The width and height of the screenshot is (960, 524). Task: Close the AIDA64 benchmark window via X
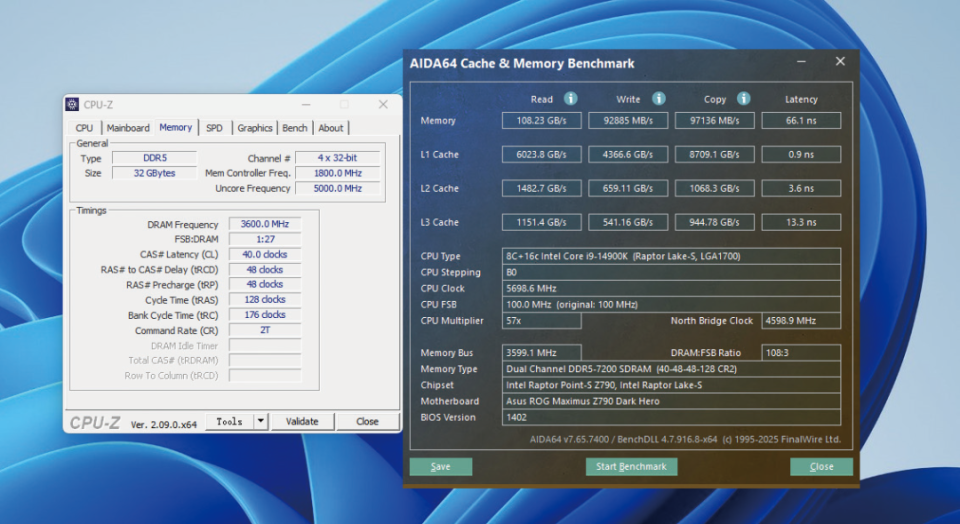(840, 62)
